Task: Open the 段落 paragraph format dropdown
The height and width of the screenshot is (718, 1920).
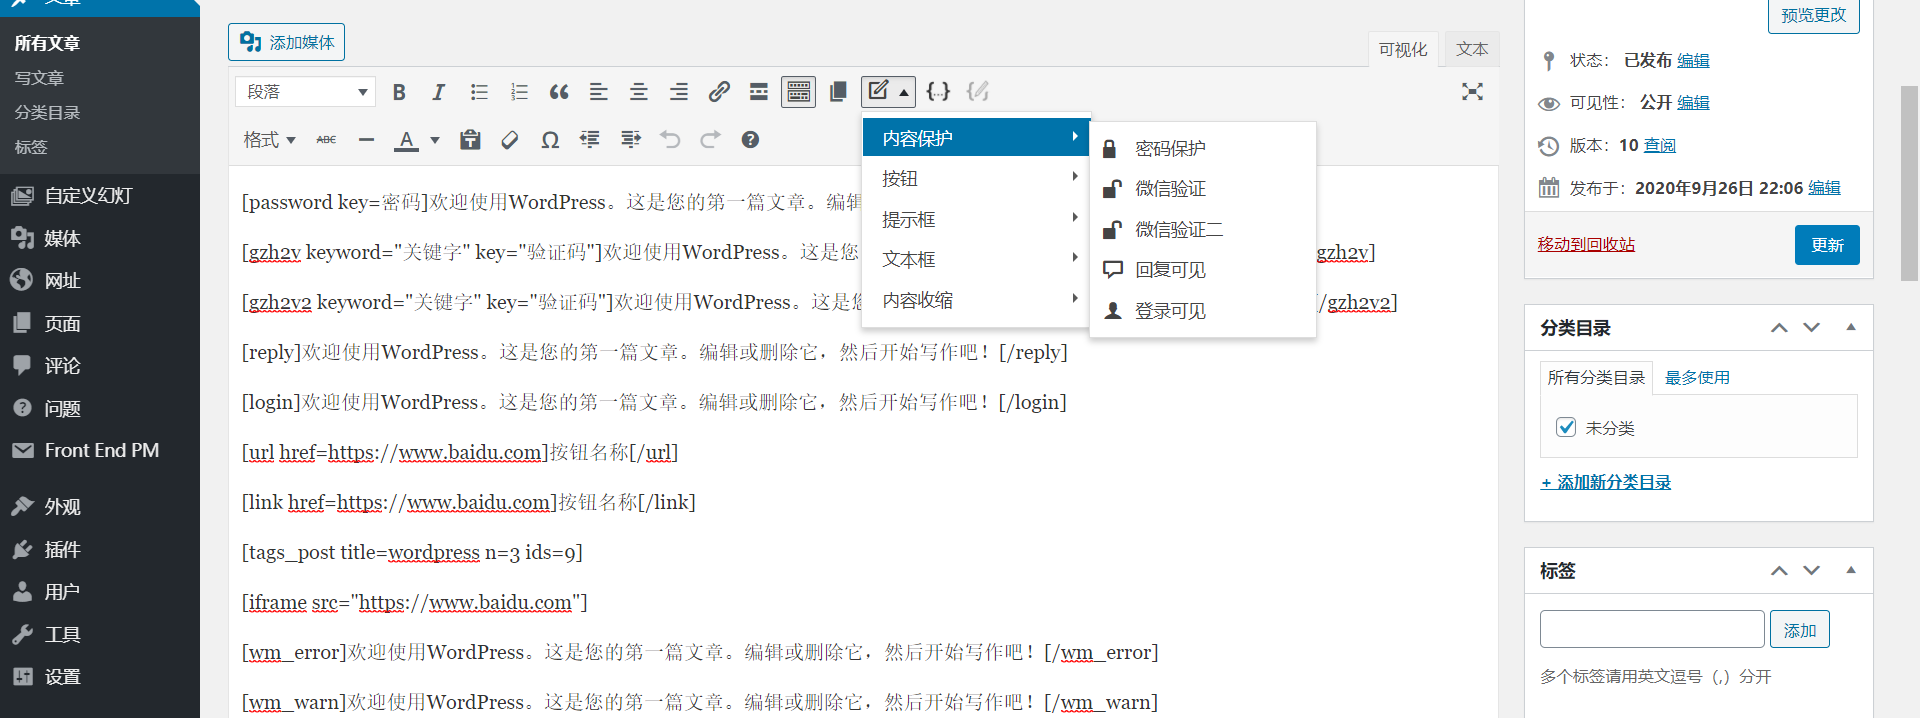Action: [306, 92]
